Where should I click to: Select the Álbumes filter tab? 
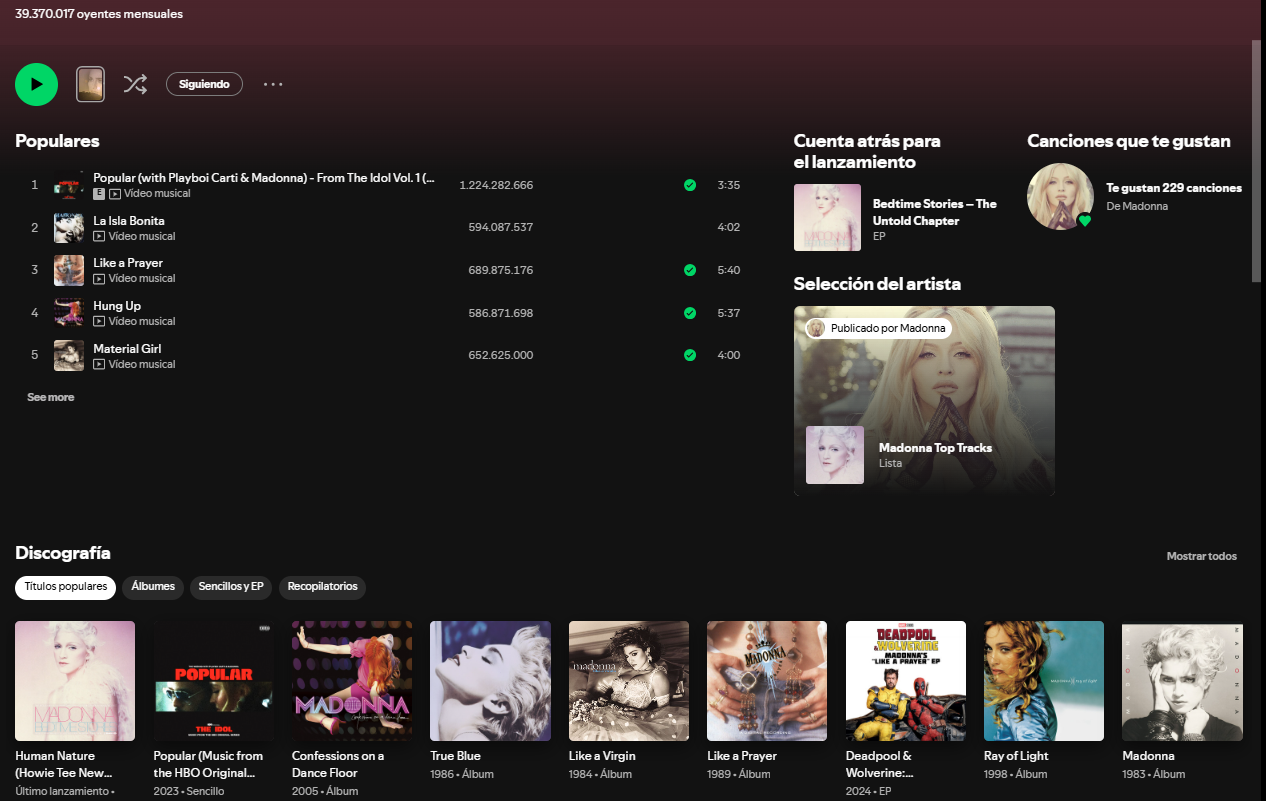pos(153,587)
